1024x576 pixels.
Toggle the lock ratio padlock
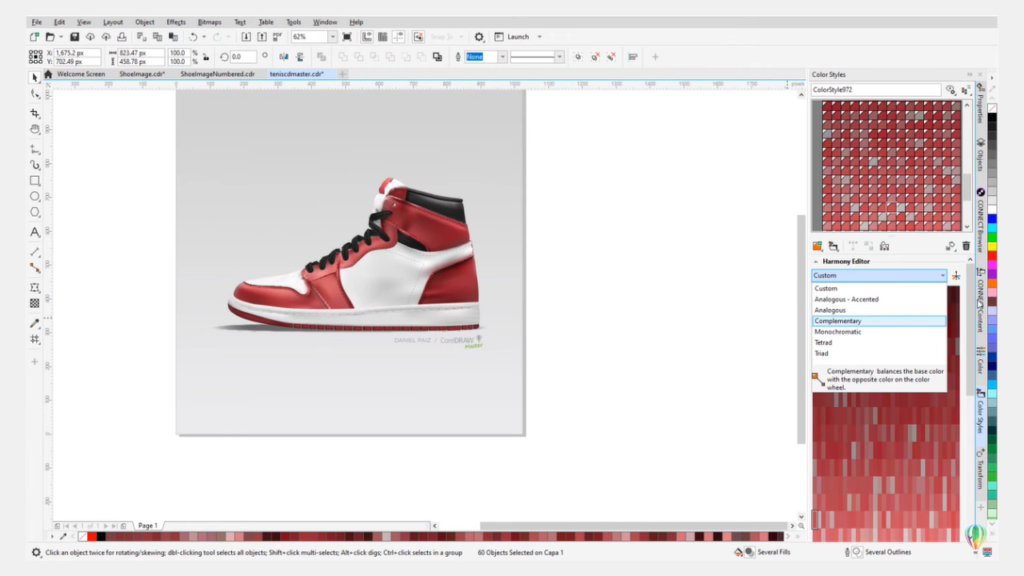coord(206,57)
